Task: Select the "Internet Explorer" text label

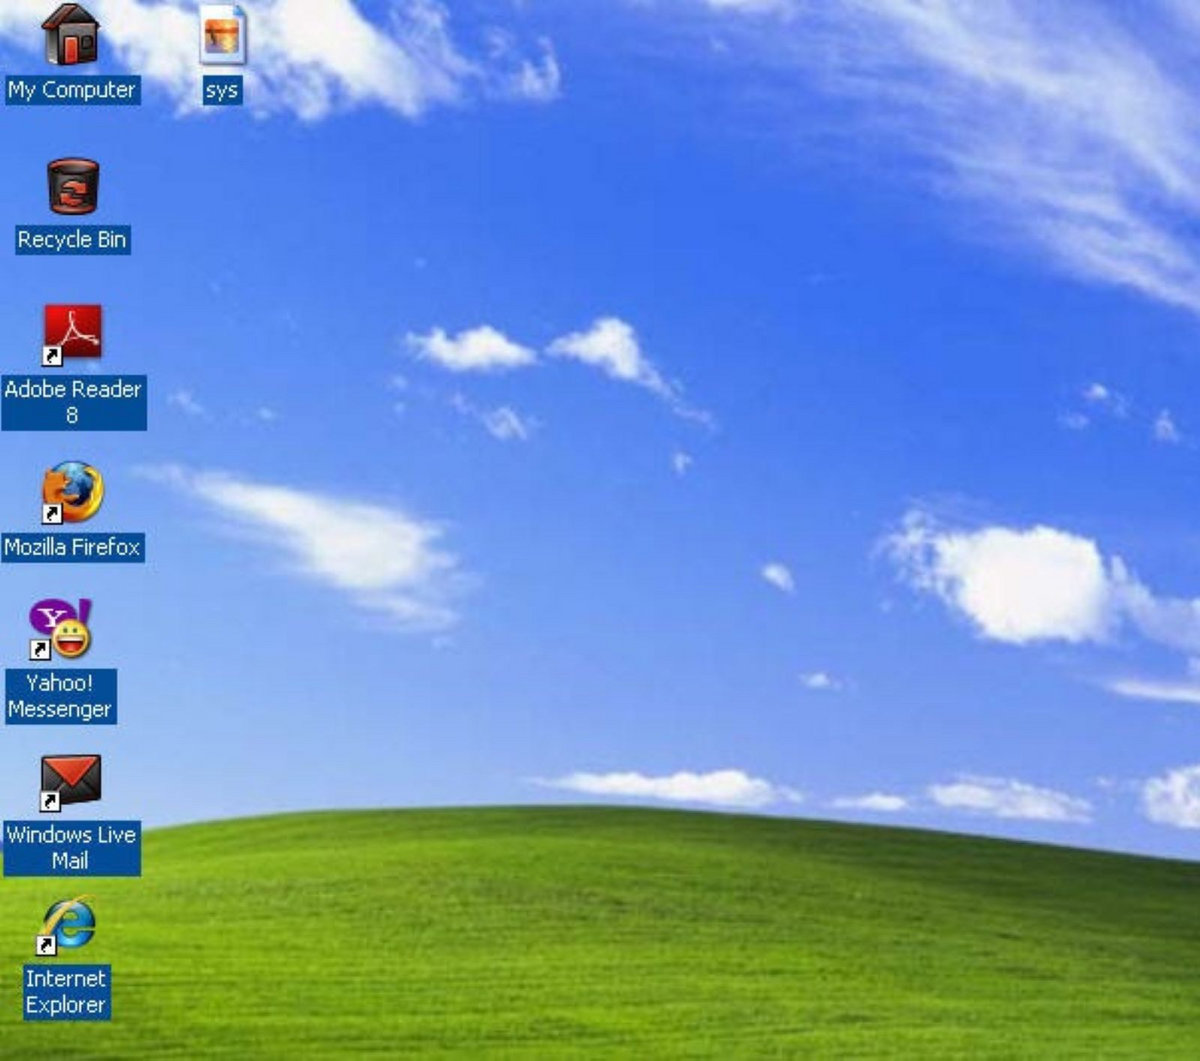Action: pyautogui.click(x=66, y=991)
